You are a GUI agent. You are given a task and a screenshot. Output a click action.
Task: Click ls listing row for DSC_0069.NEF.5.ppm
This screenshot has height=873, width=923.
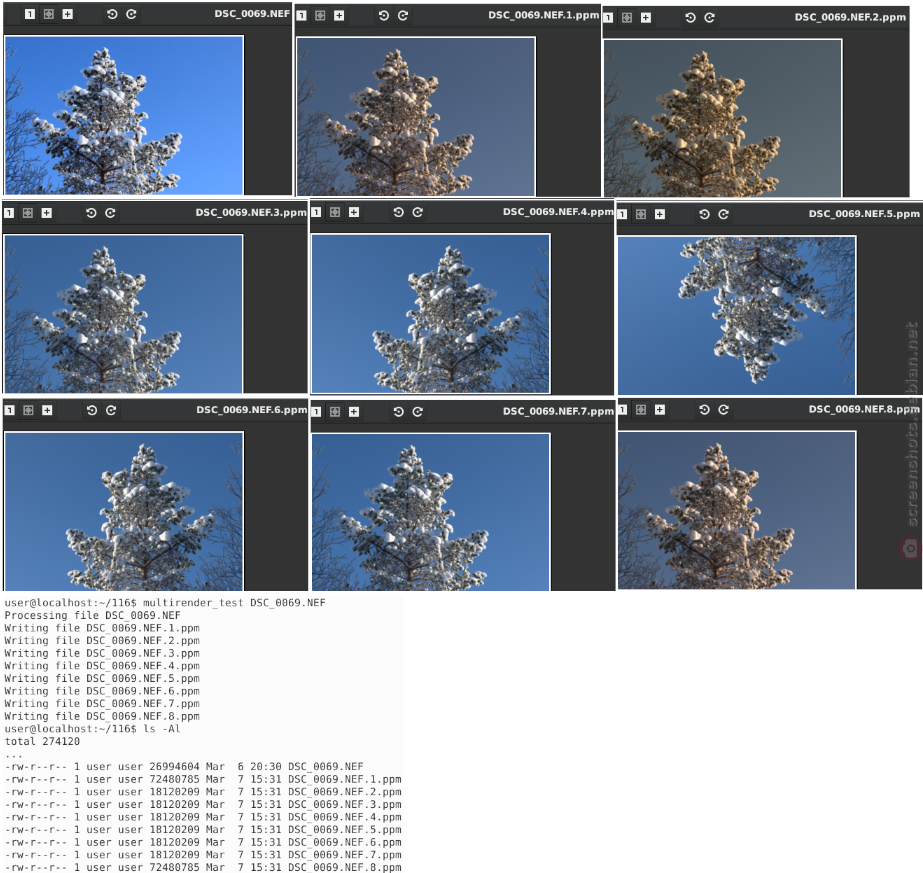pos(203,829)
